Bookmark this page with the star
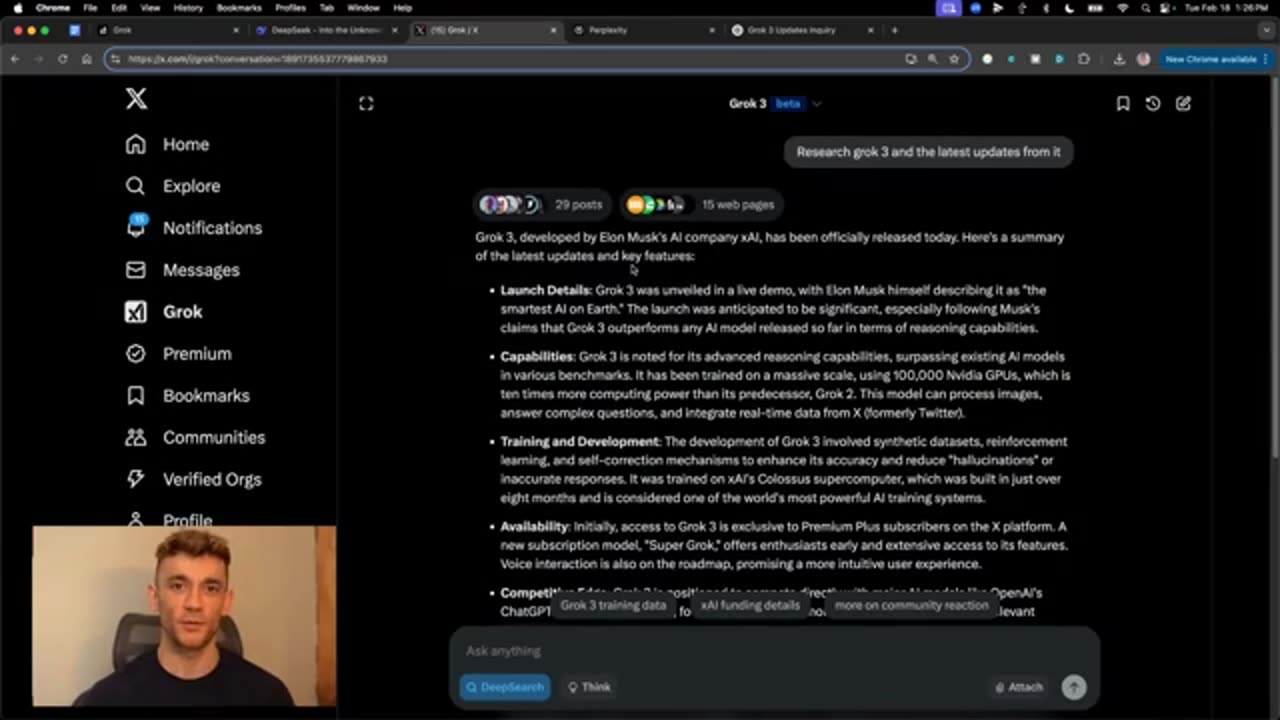Screen dimensions: 1280x720 point(954,59)
